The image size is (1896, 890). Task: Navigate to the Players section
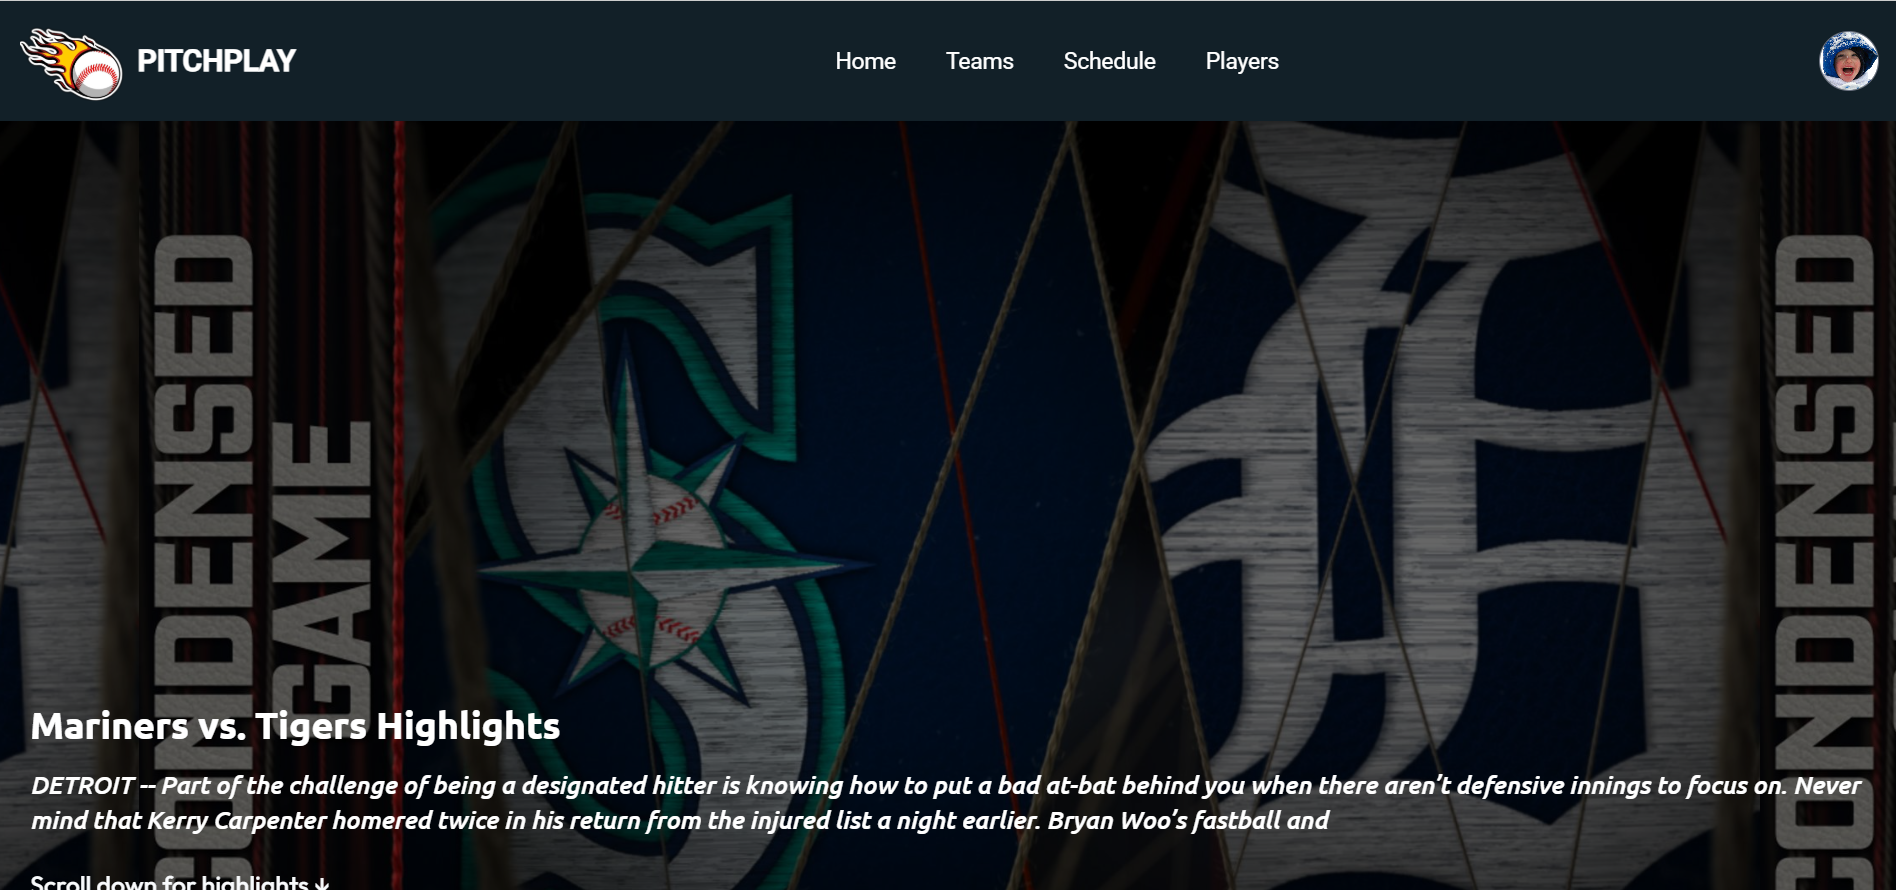pos(1242,61)
